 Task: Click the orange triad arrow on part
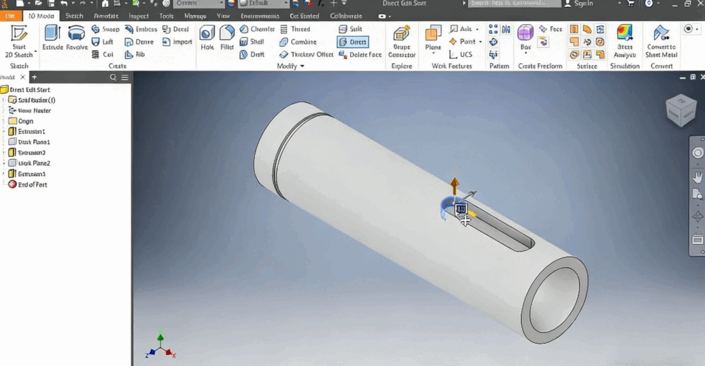point(455,185)
